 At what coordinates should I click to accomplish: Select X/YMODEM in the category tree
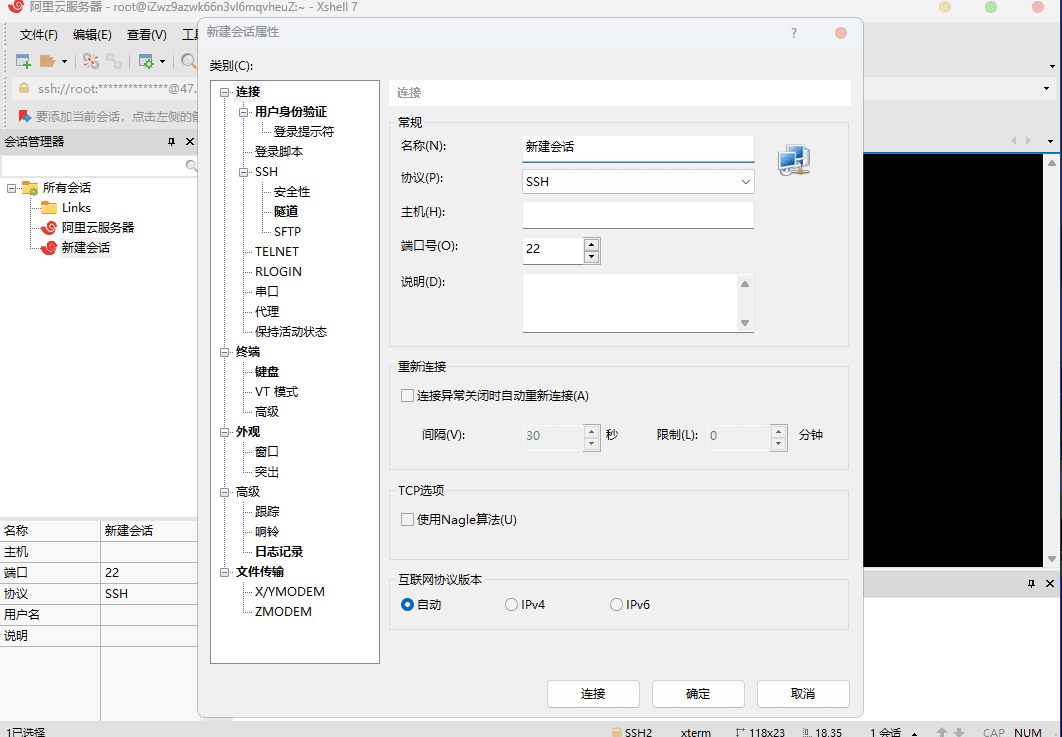click(290, 592)
